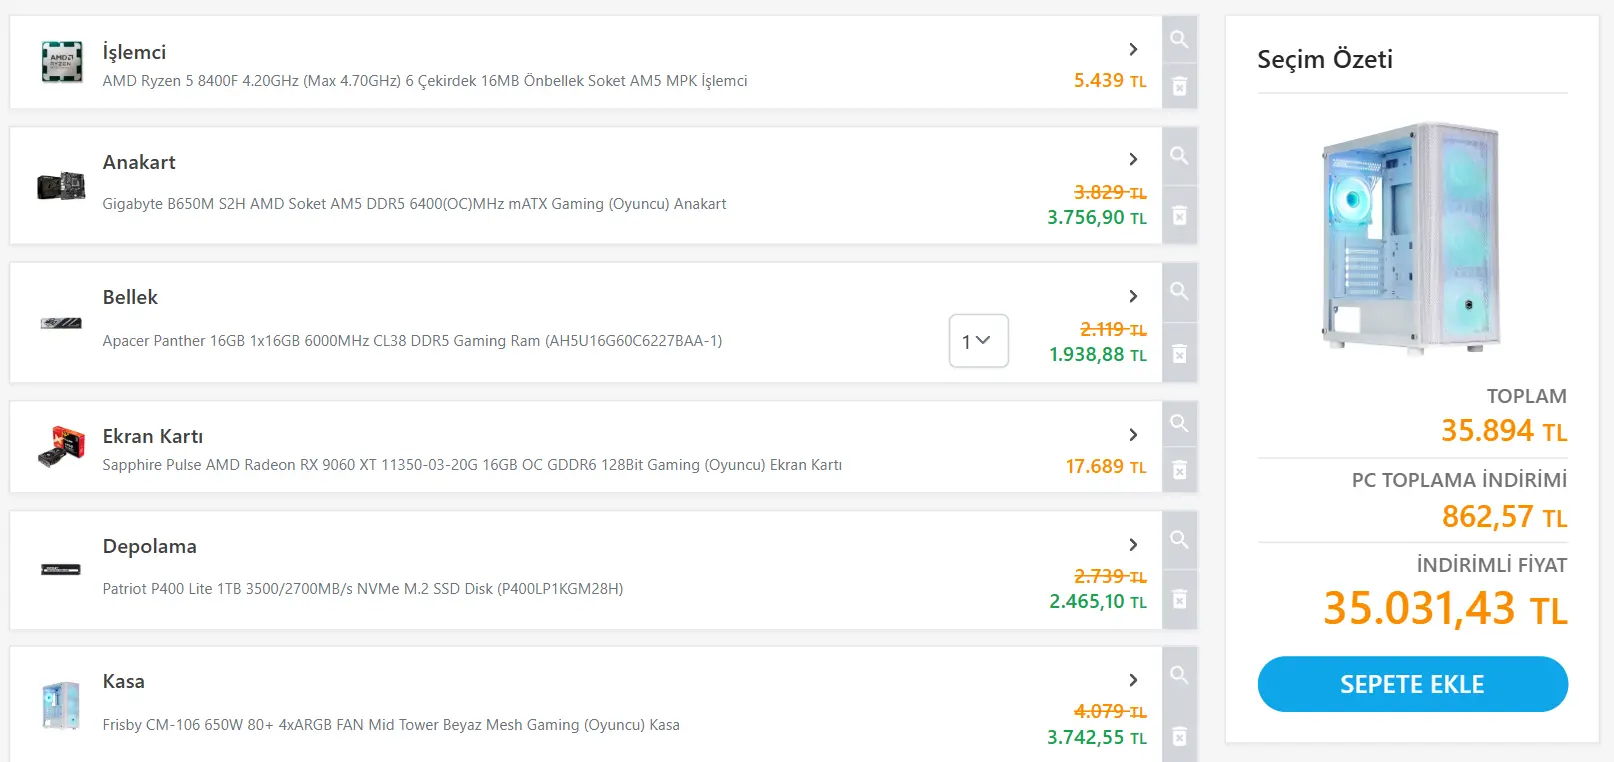Image resolution: width=1614 pixels, height=762 pixels.
Task: Click the İNDİRİMLİ FİYAT label
Action: point(1492,565)
